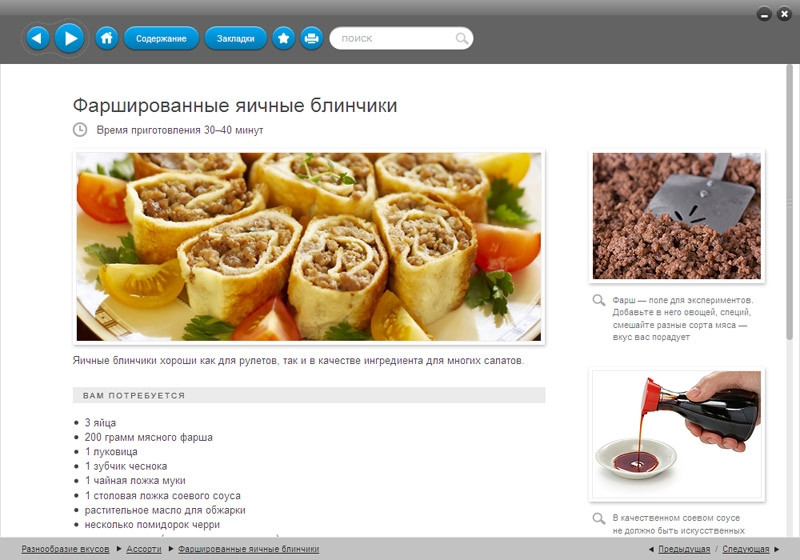Viewport: 800px width, 560px height.
Task: Click the main stuffed pancakes photo
Action: [x=309, y=247]
